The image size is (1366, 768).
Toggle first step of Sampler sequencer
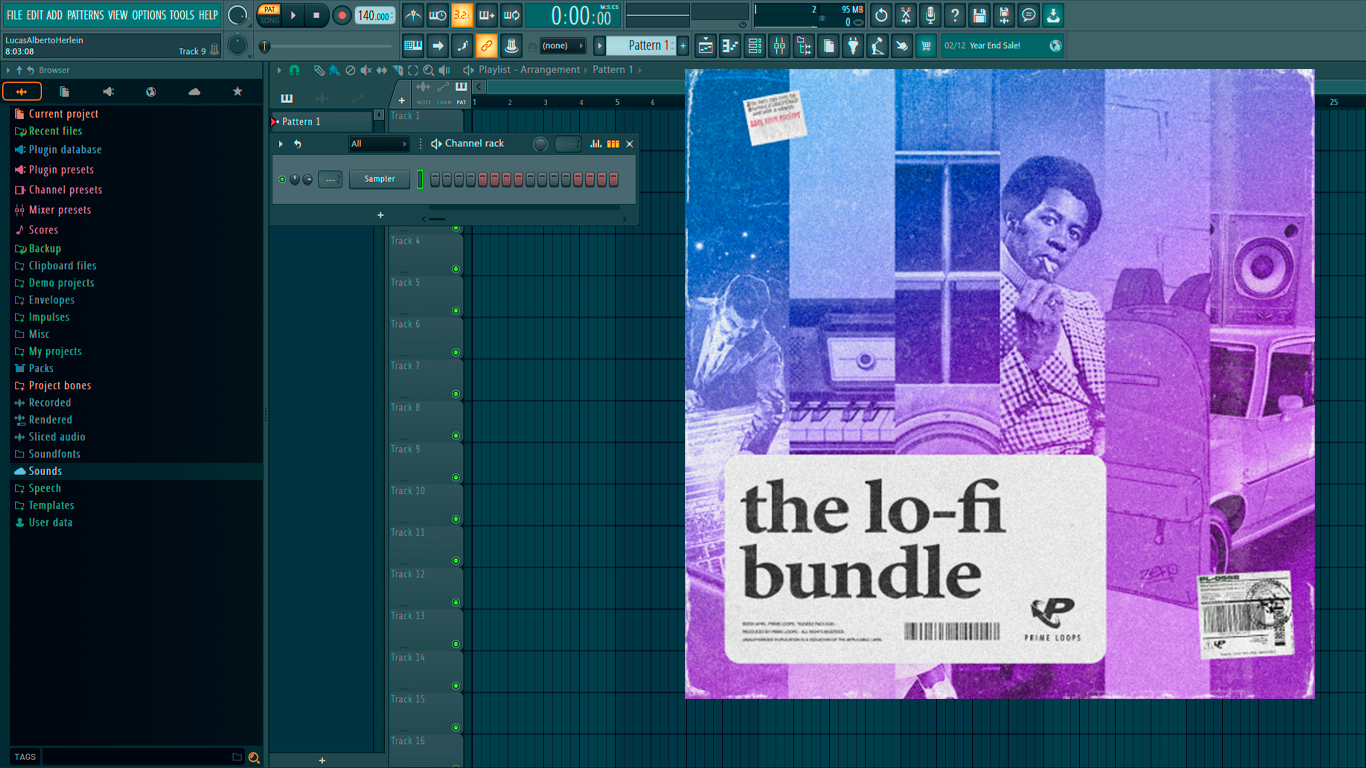tap(434, 179)
